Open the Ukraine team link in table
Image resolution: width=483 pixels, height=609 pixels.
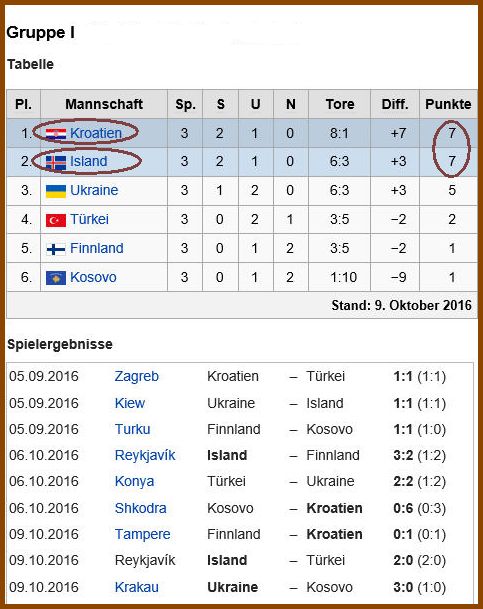click(x=94, y=190)
